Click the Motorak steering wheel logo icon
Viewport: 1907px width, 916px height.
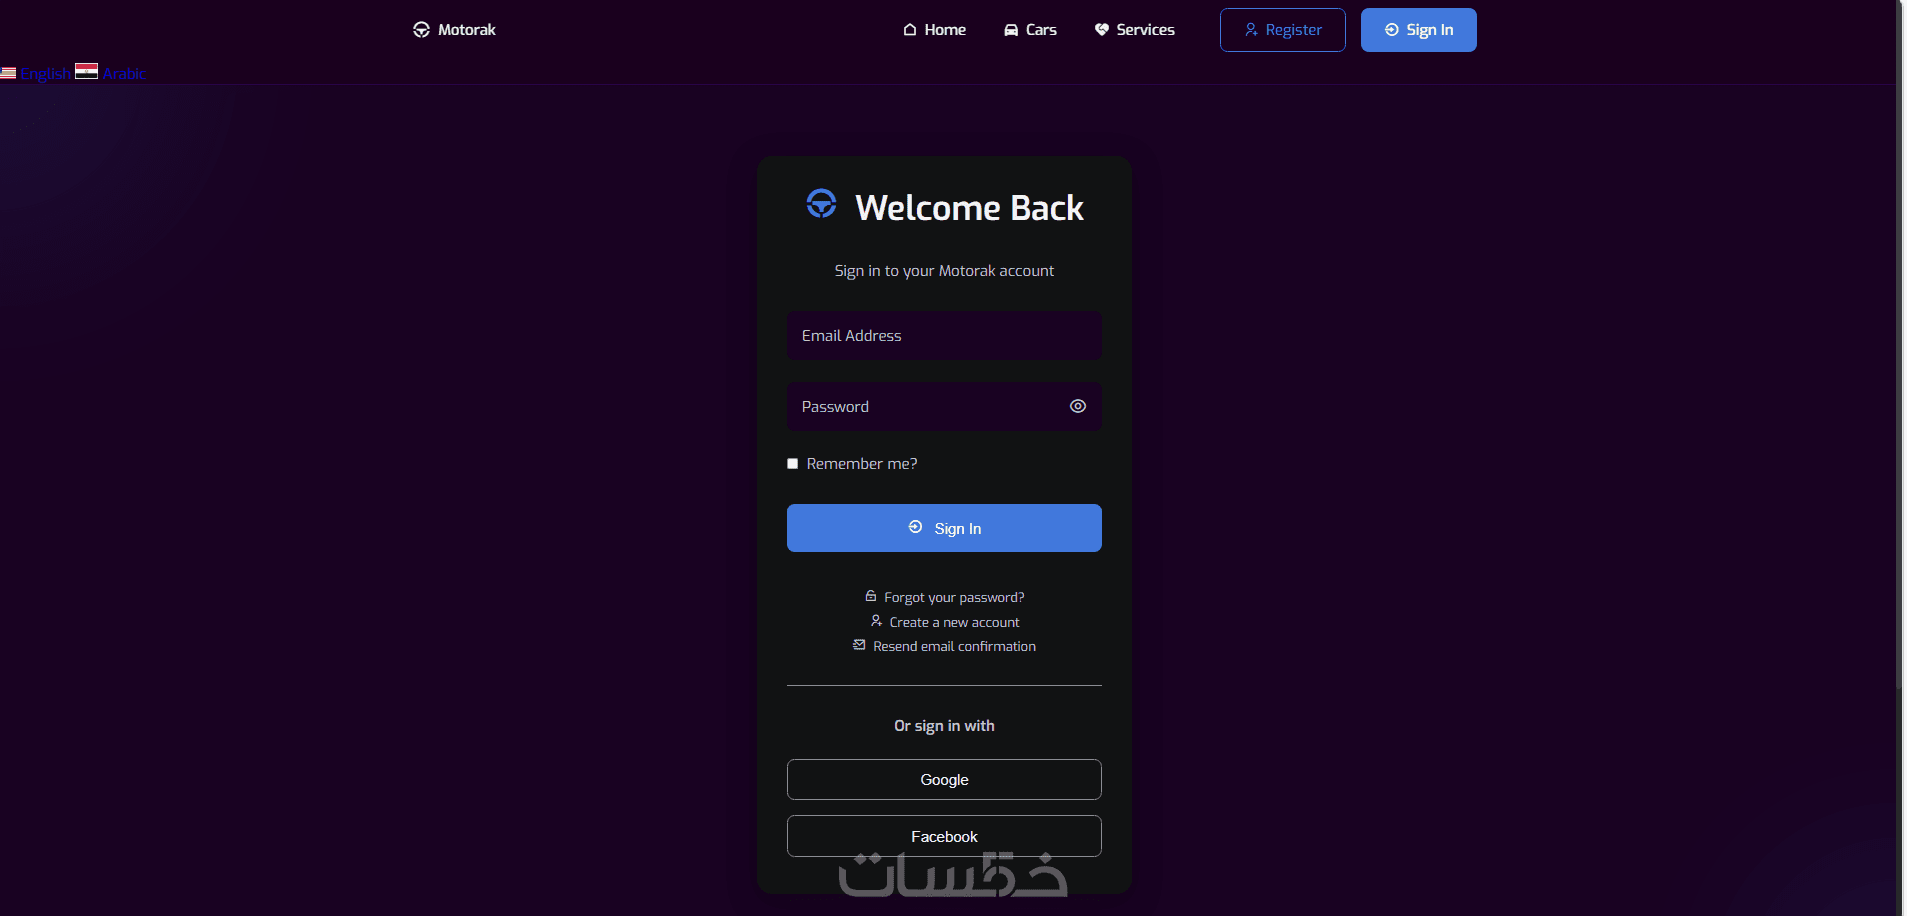(421, 30)
